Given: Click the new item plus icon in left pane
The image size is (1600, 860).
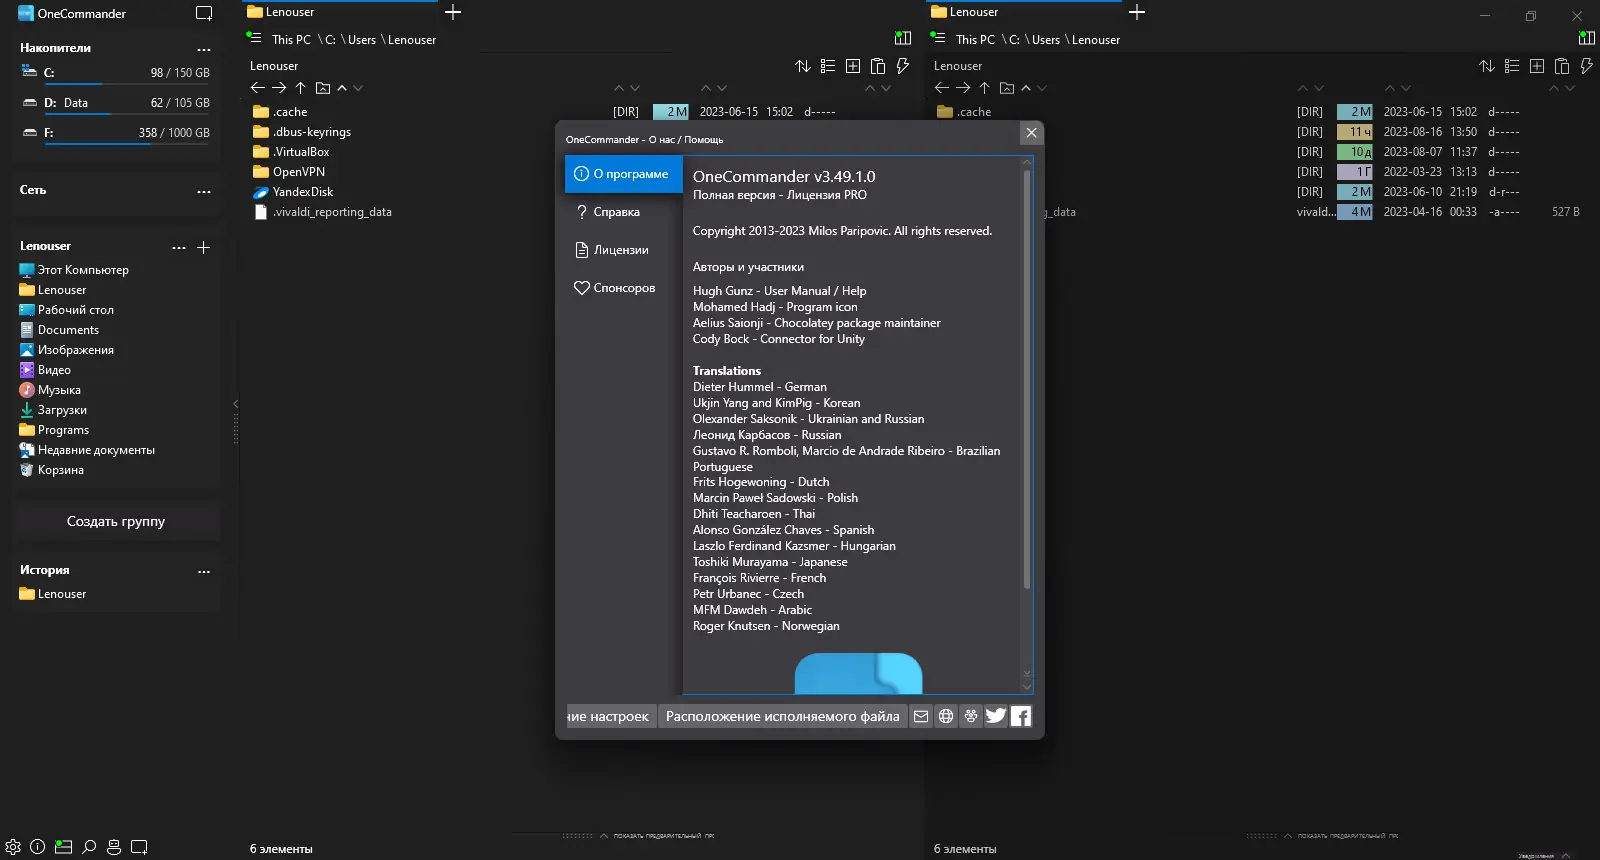Looking at the screenshot, I should (x=853, y=66).
